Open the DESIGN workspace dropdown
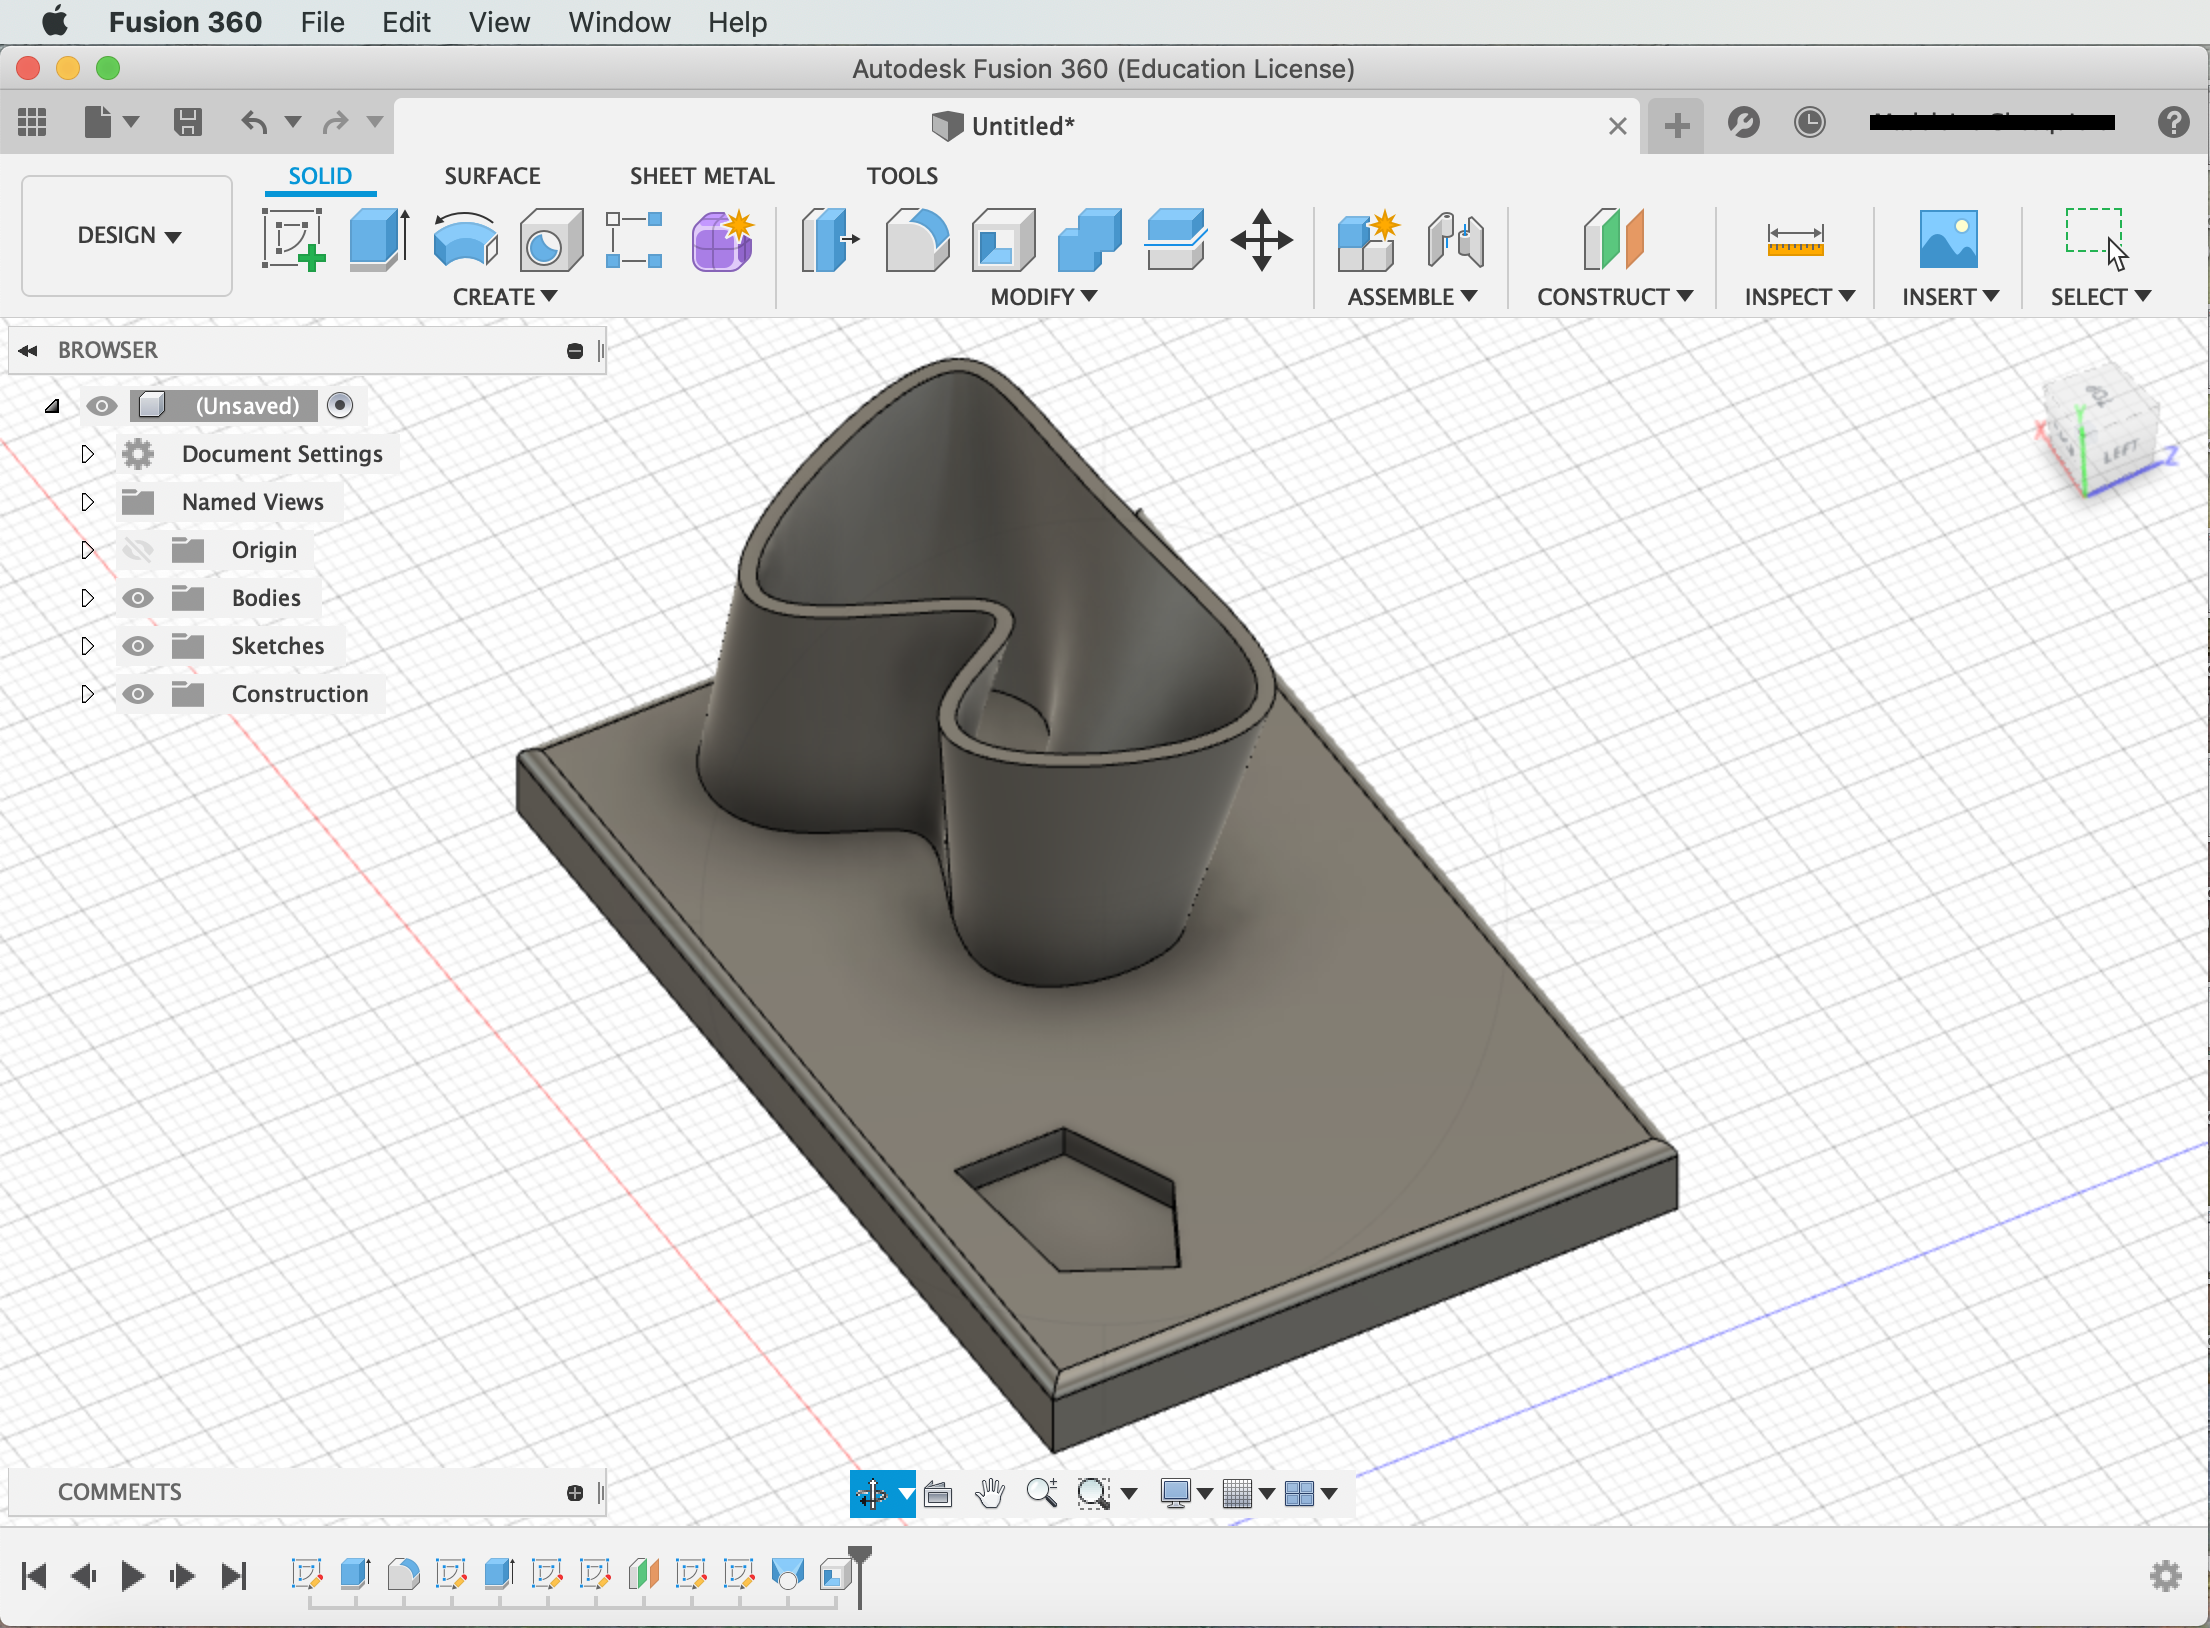The width and height of the screenshot is (2210, 1628). [x=128, y=236]
